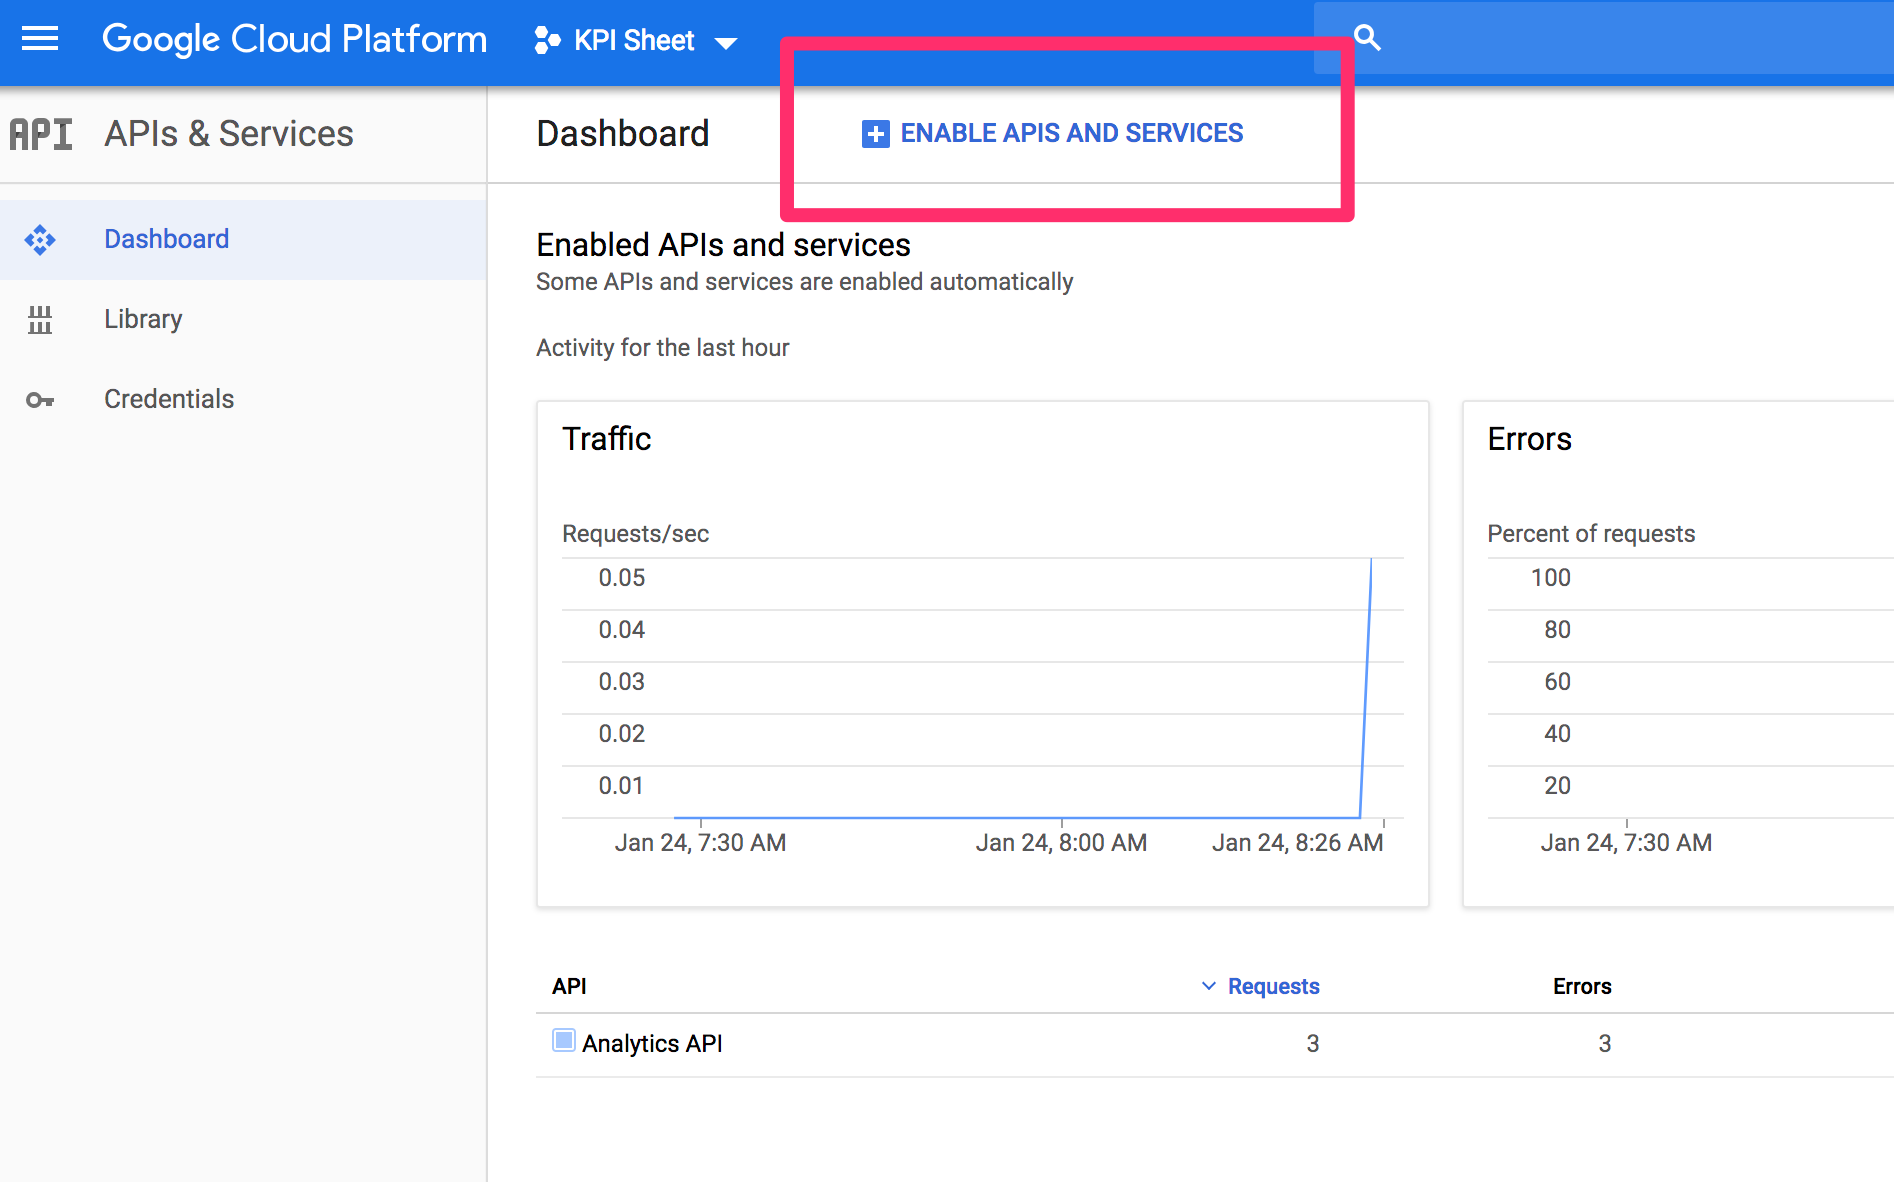Click the APIs & Services heading

(x=229, y=134)
